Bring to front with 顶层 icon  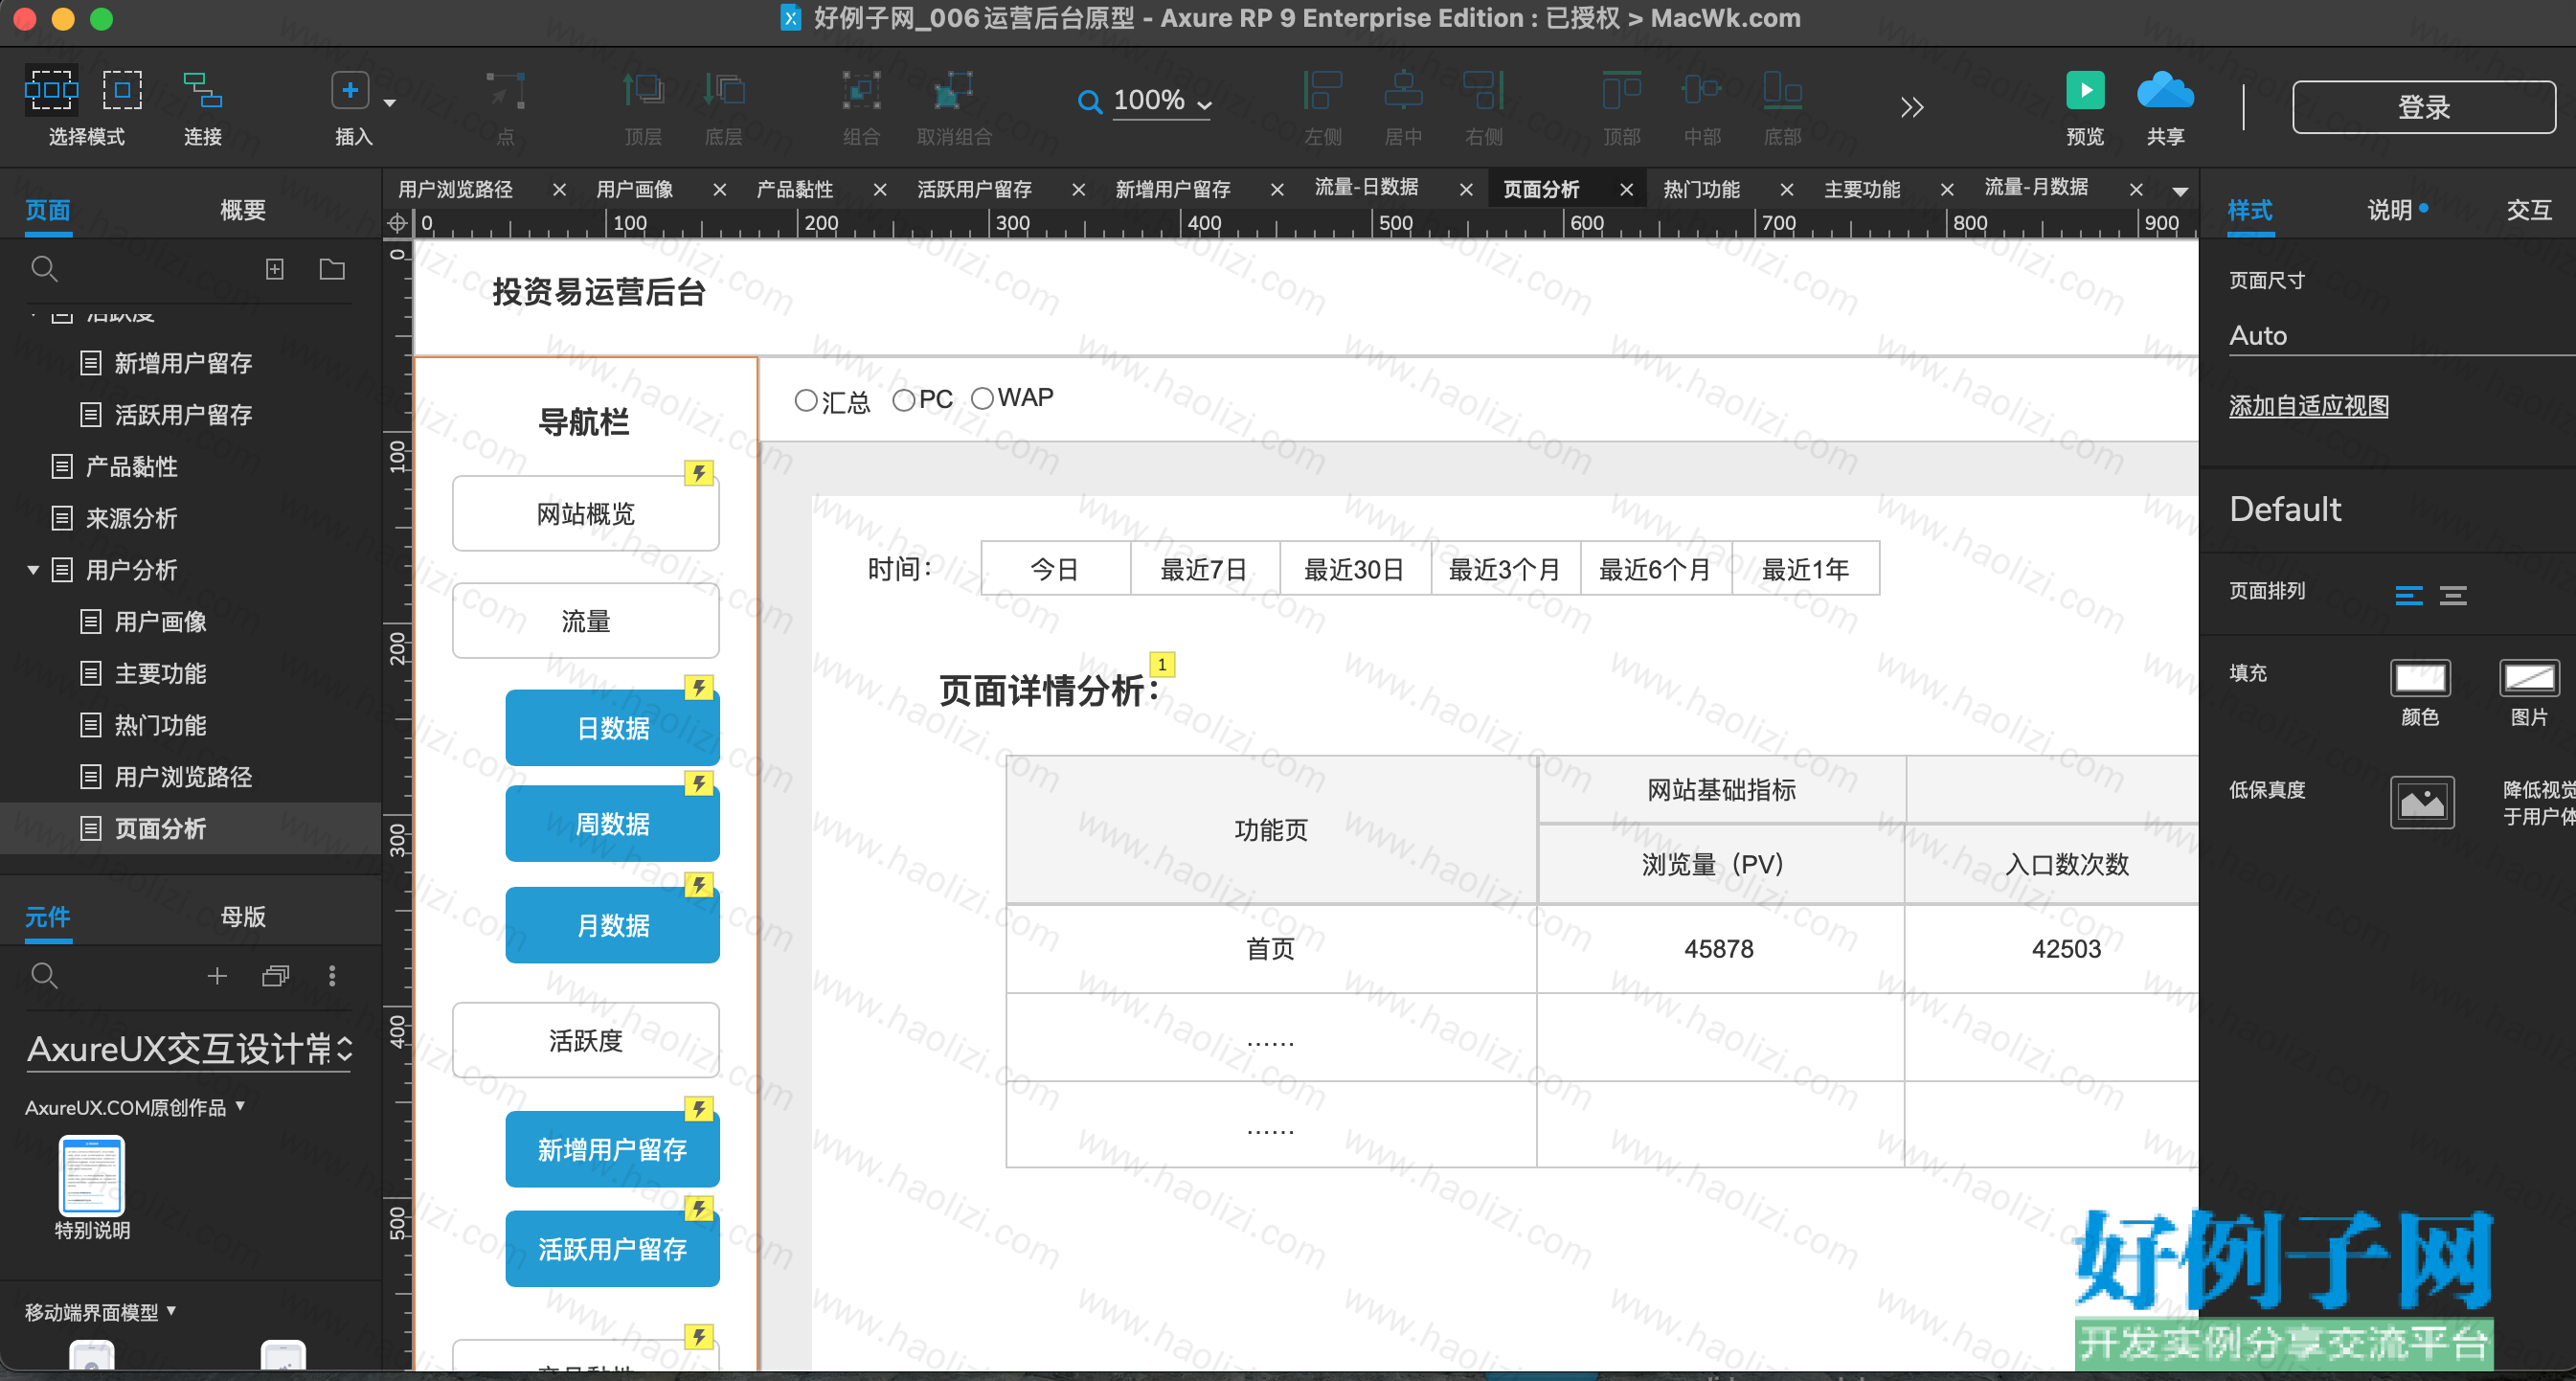(643, 91)
